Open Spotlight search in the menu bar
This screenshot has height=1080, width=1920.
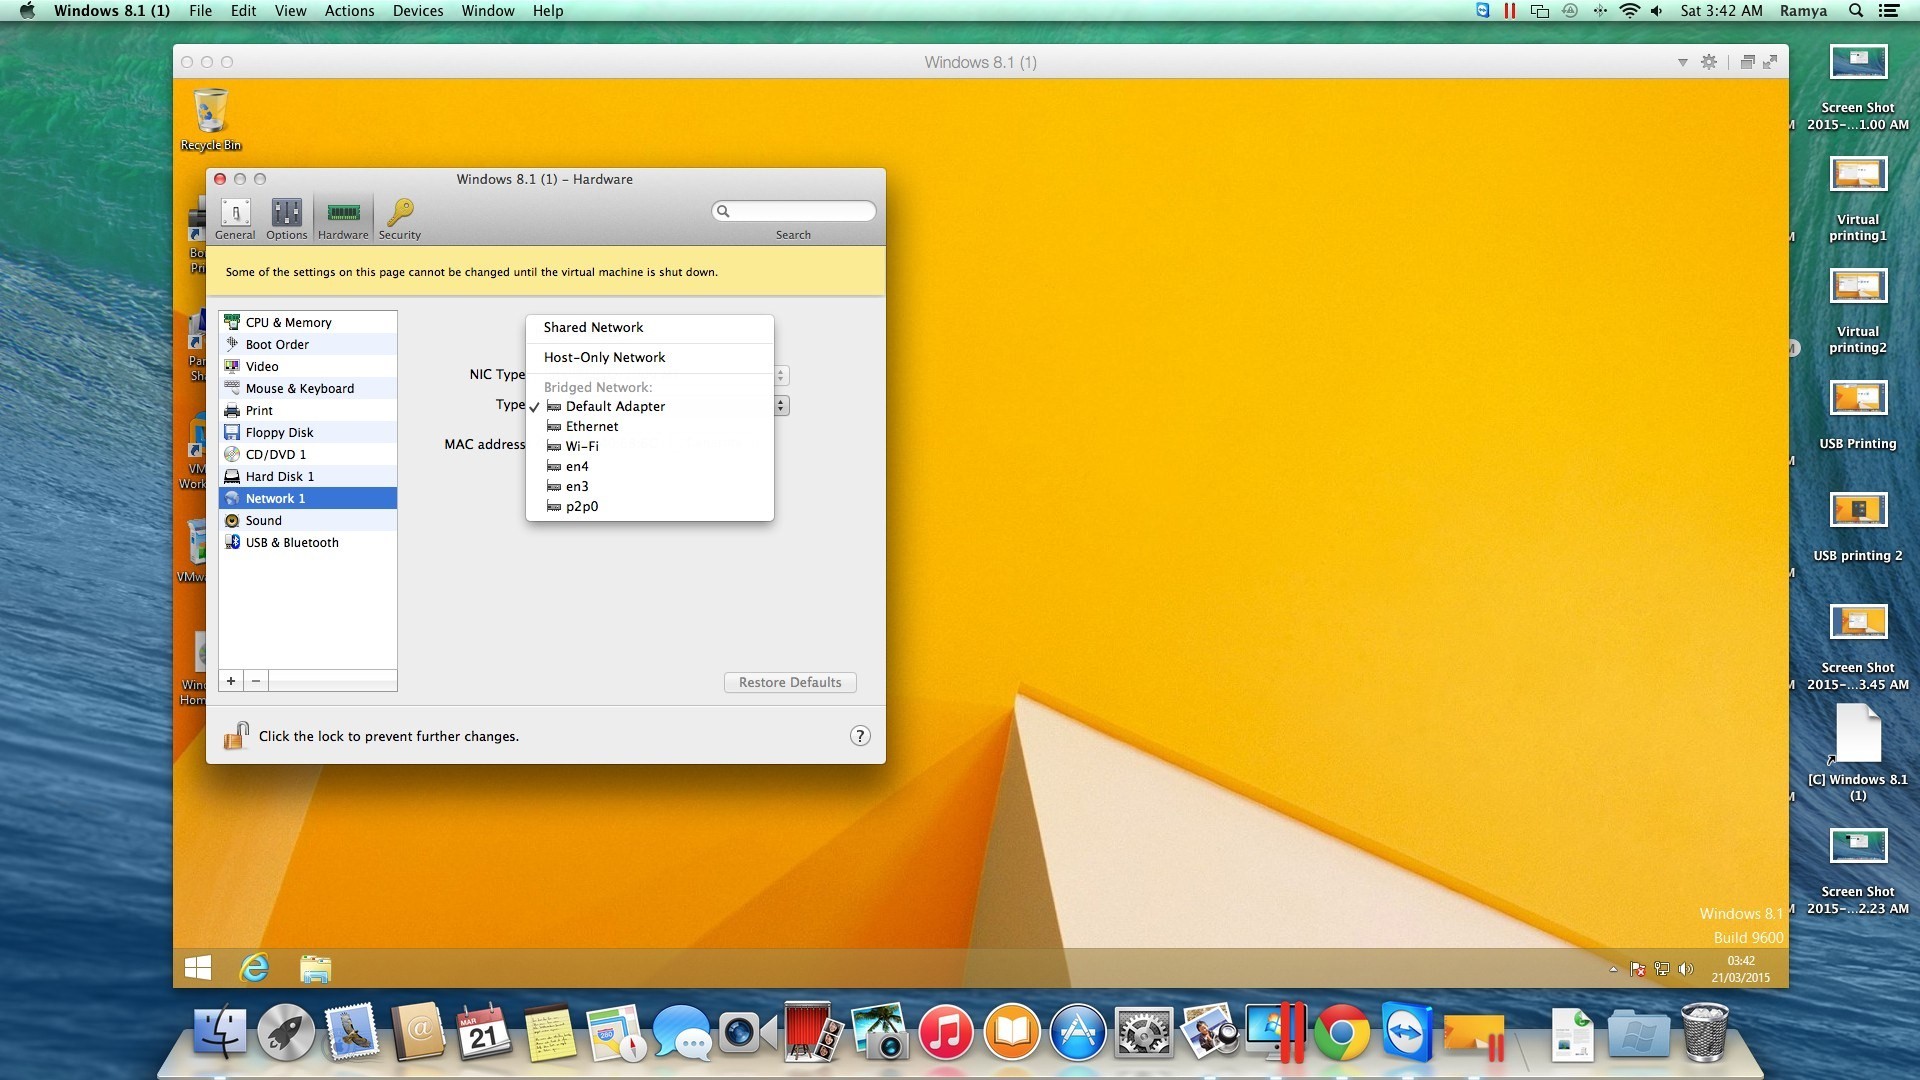pos(1856,11)
